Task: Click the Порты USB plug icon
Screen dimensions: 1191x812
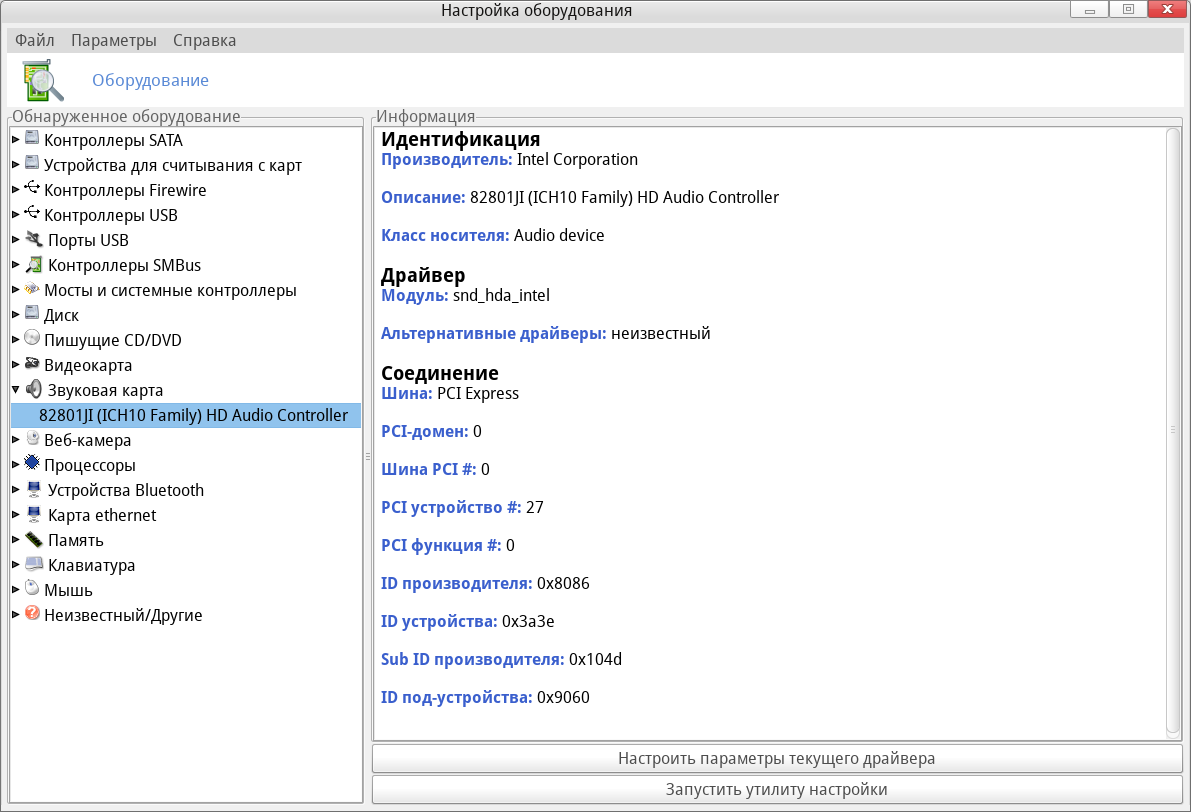Action: click(x=33, y=239)
